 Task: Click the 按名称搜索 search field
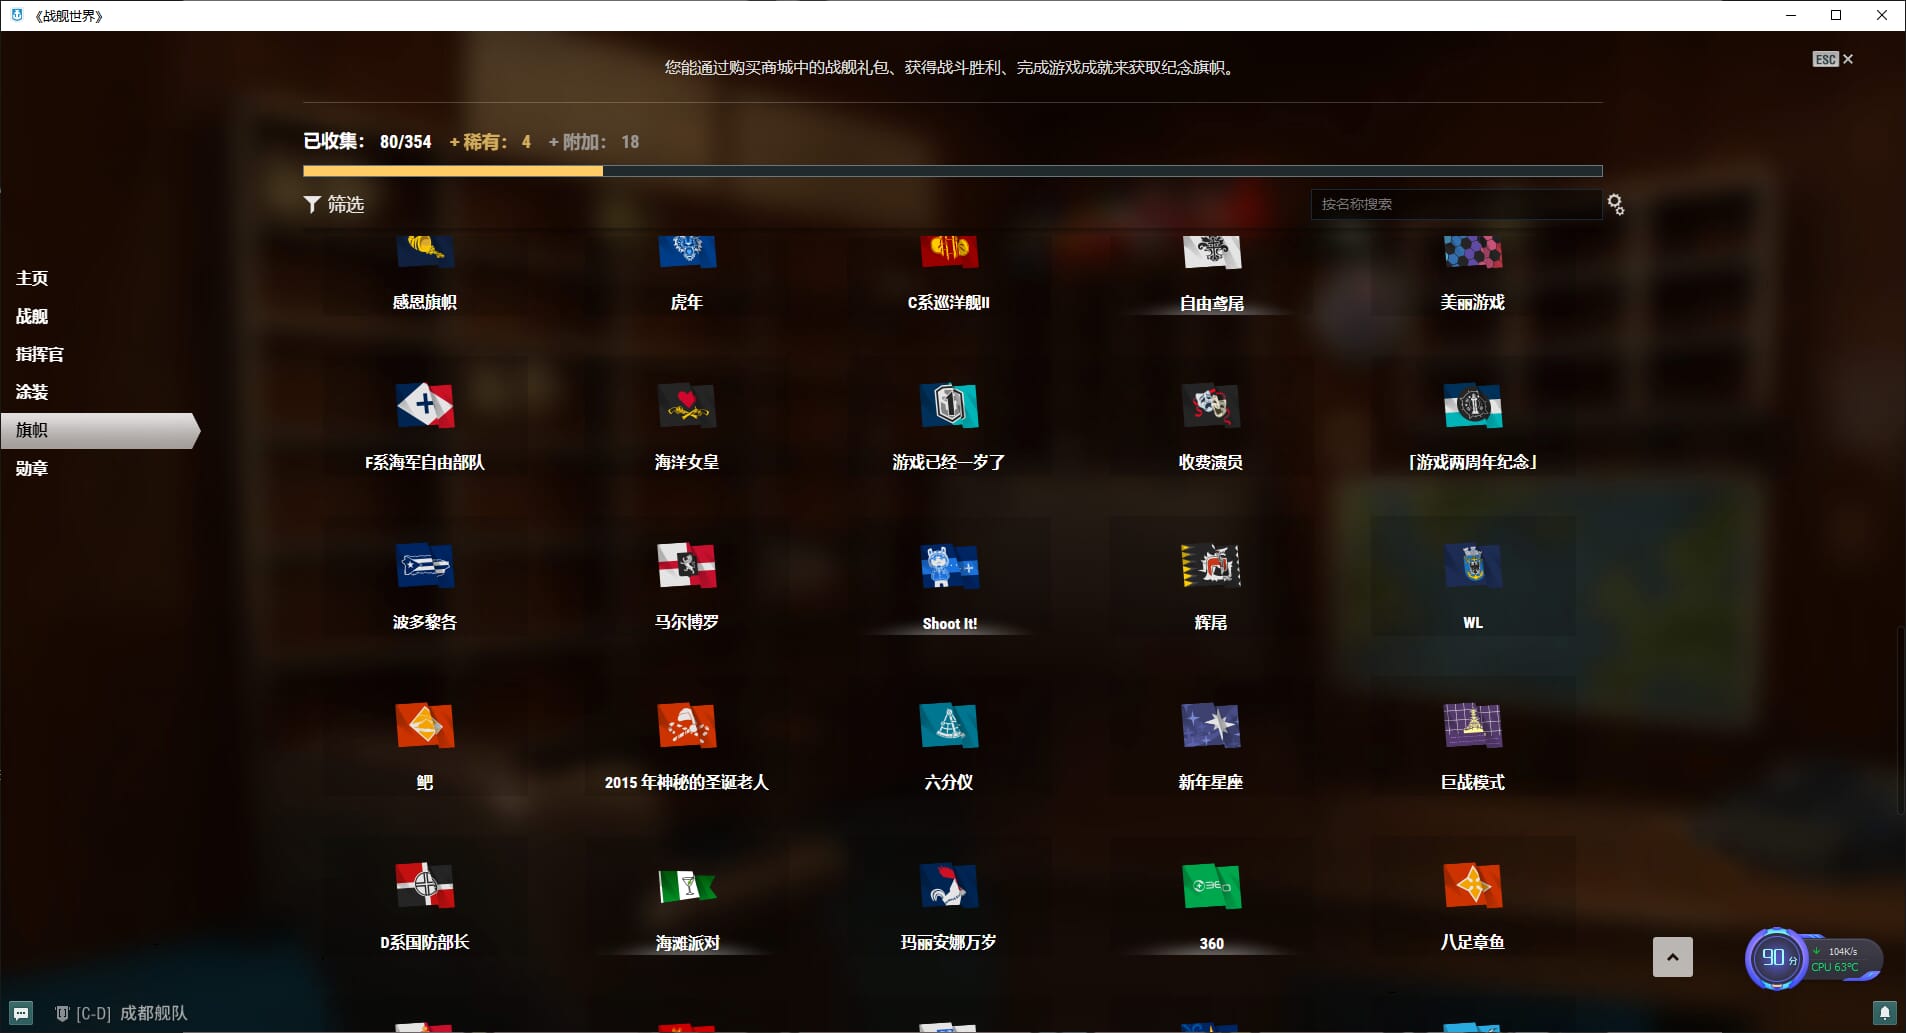tap(1454, 204)
